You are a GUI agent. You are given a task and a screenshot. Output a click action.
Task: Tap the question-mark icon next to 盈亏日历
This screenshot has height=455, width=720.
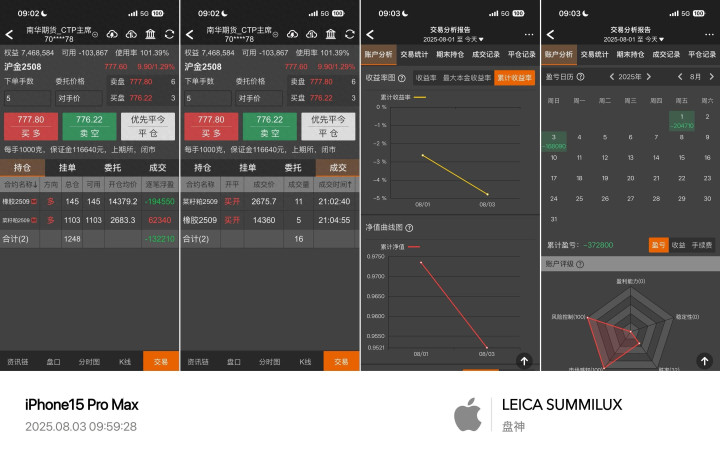580,77
